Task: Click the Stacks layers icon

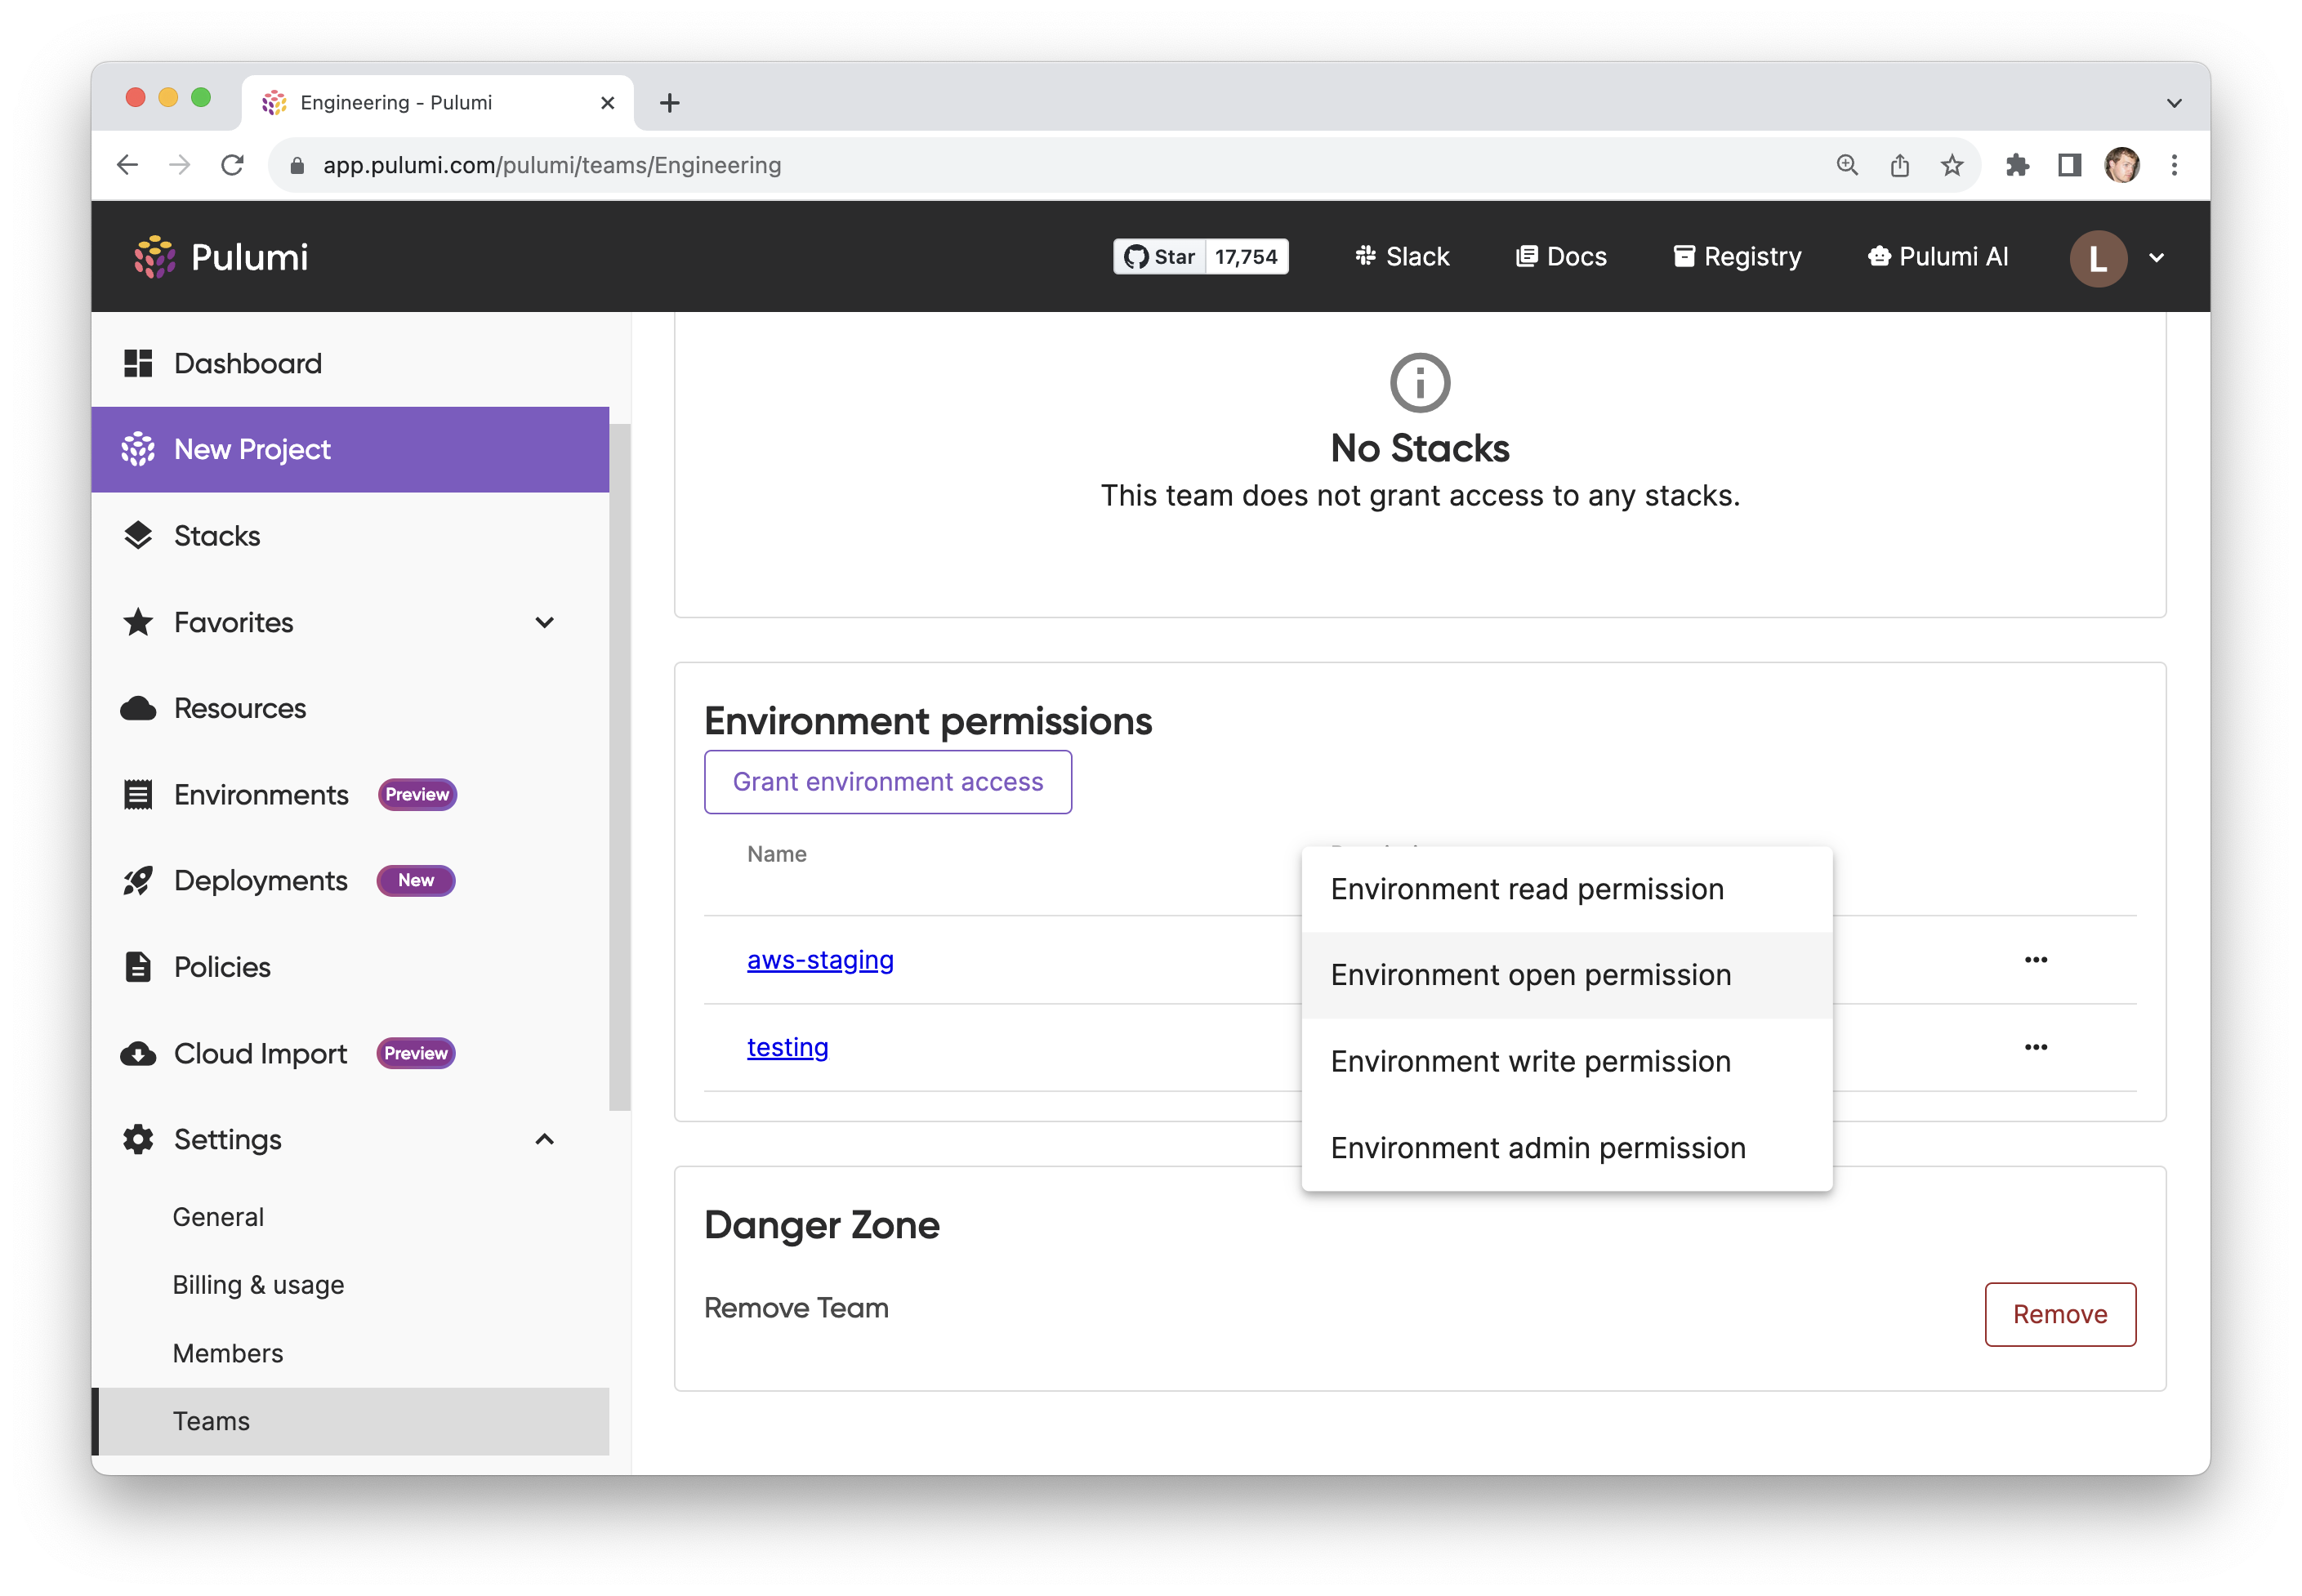Action: click(138, 535)
